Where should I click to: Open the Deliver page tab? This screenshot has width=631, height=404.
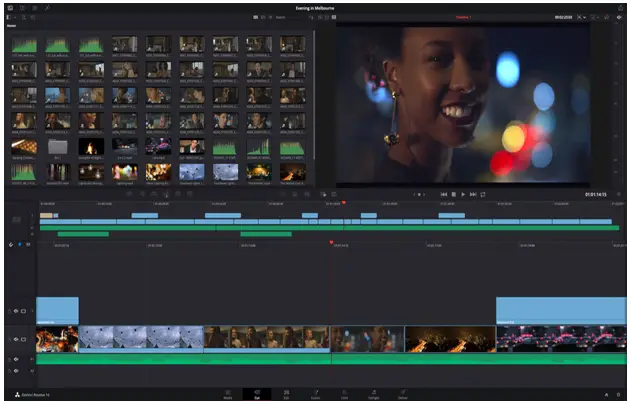click(403, 394)
